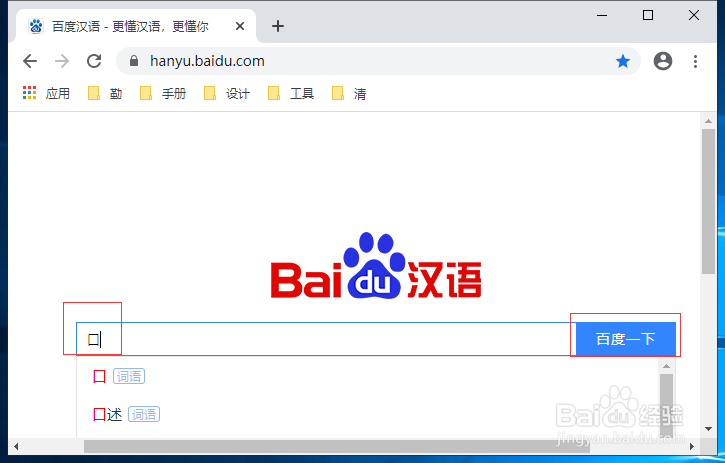Focus the Baidu Hanyu search input
This screenshot has height=463, width=725.
[x=326, y=339]
